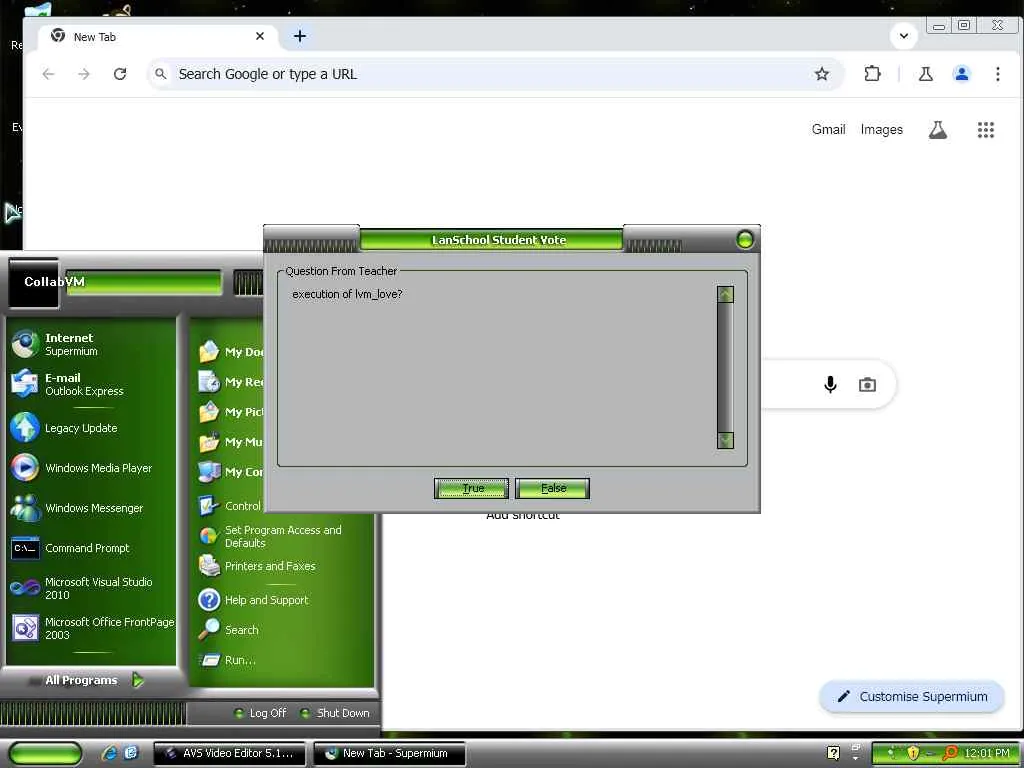Click Shut Down

point(336,712)
